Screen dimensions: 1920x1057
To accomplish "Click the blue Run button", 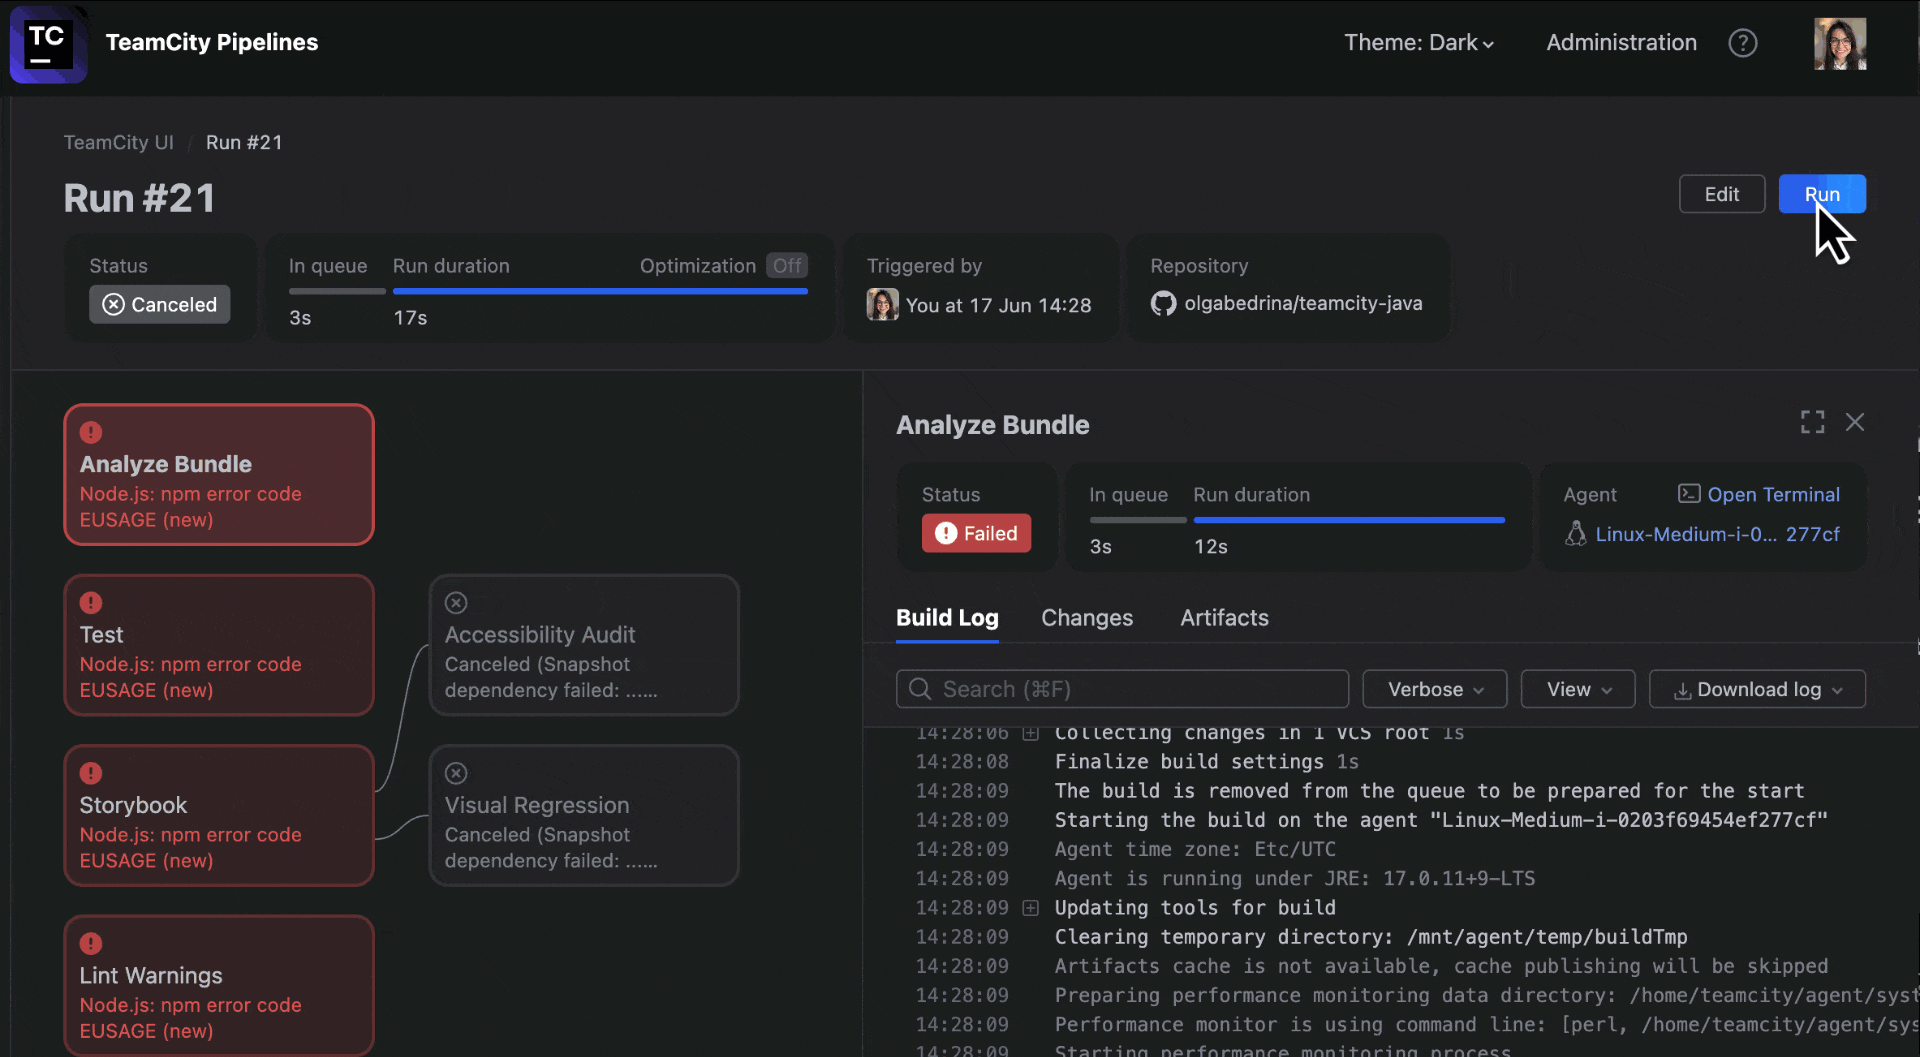I will [x=1822, y=194].
